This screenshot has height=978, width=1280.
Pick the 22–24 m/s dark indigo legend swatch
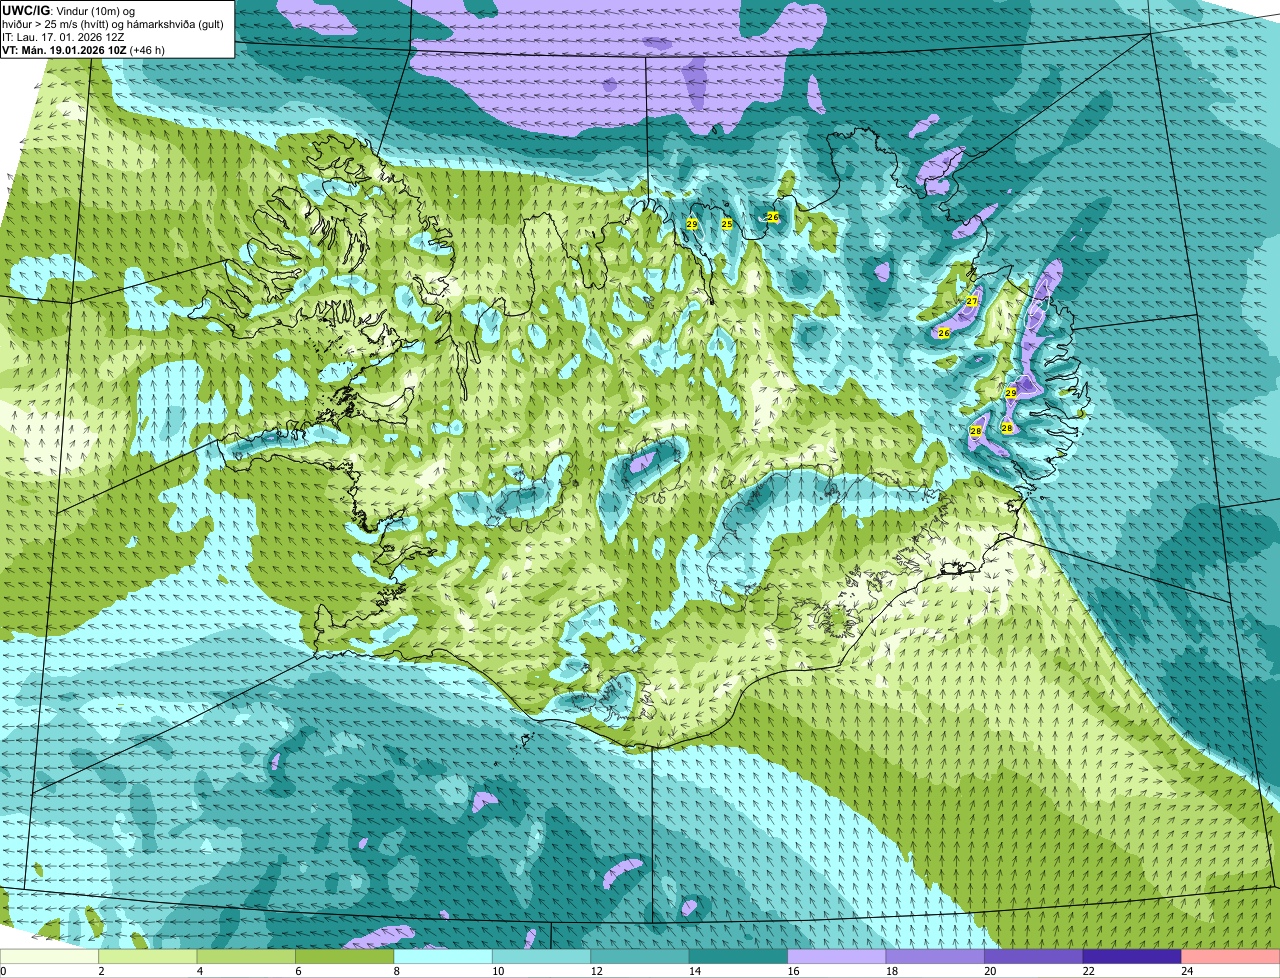click(1132, 956)
